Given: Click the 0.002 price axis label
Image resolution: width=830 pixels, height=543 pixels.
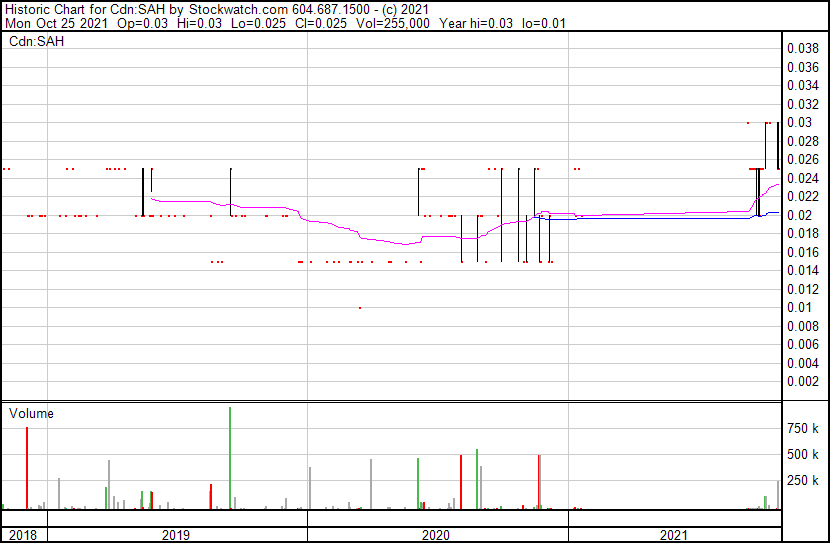Looking at the screenshot, I should (x=802, y=381).
